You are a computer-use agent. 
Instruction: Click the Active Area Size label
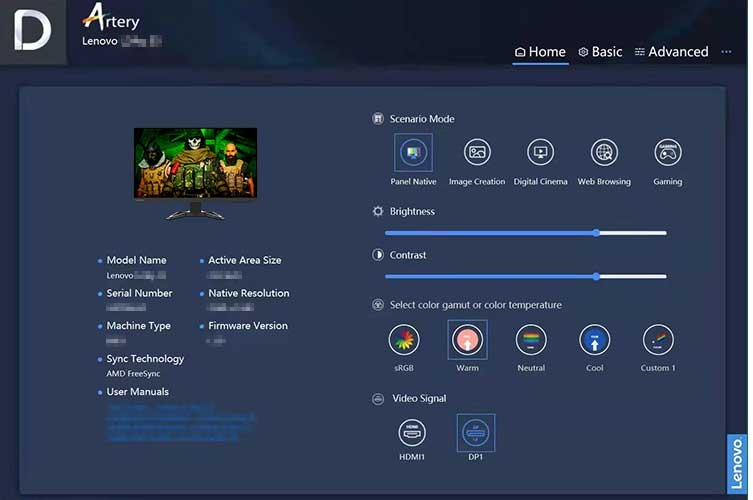coord(244,260)
